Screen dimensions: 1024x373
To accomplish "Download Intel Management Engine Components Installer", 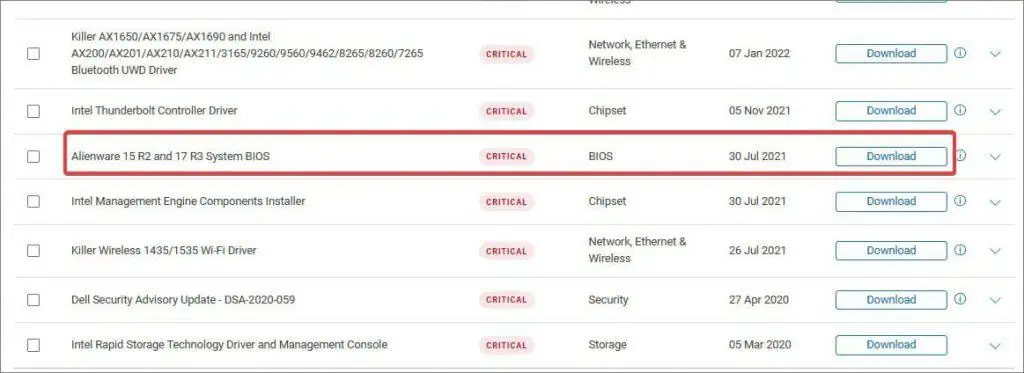I will pos(891,201).
